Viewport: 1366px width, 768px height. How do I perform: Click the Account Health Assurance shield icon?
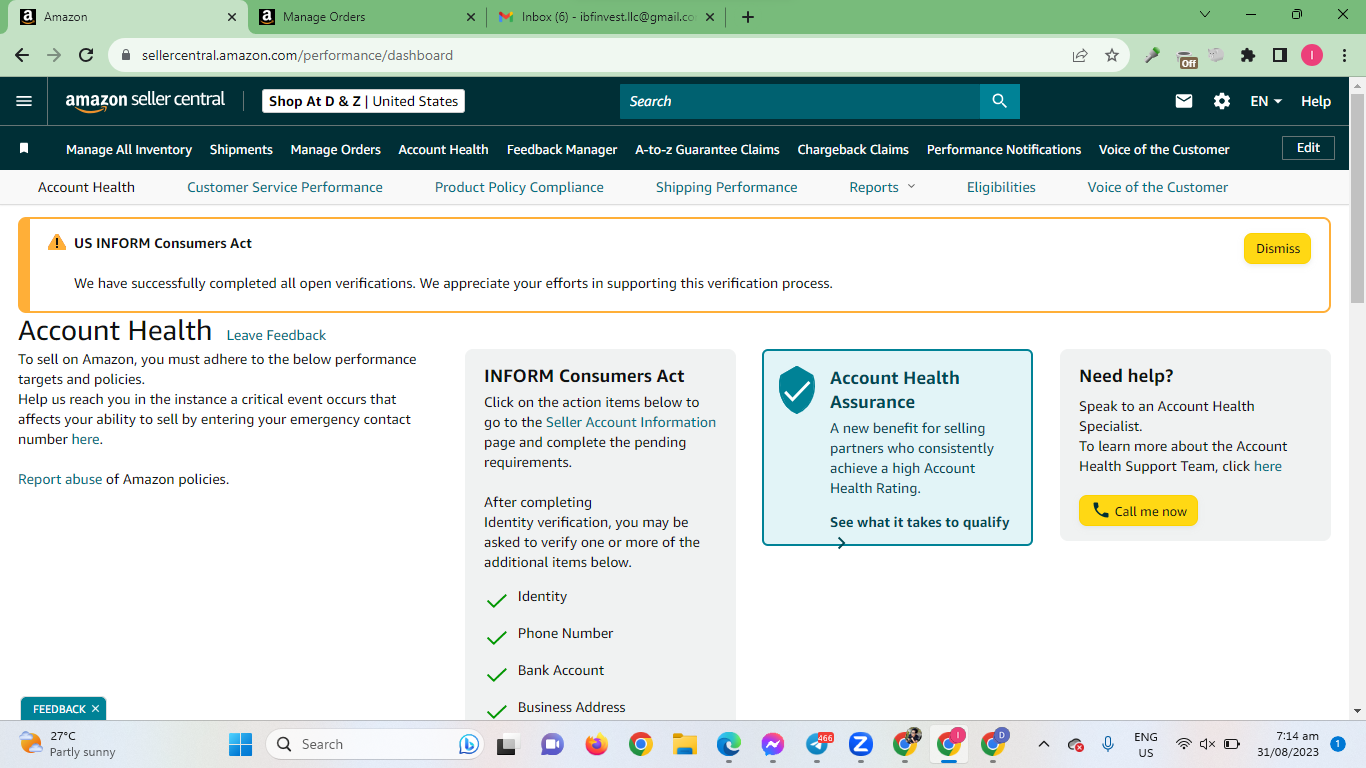coord(797,389)
